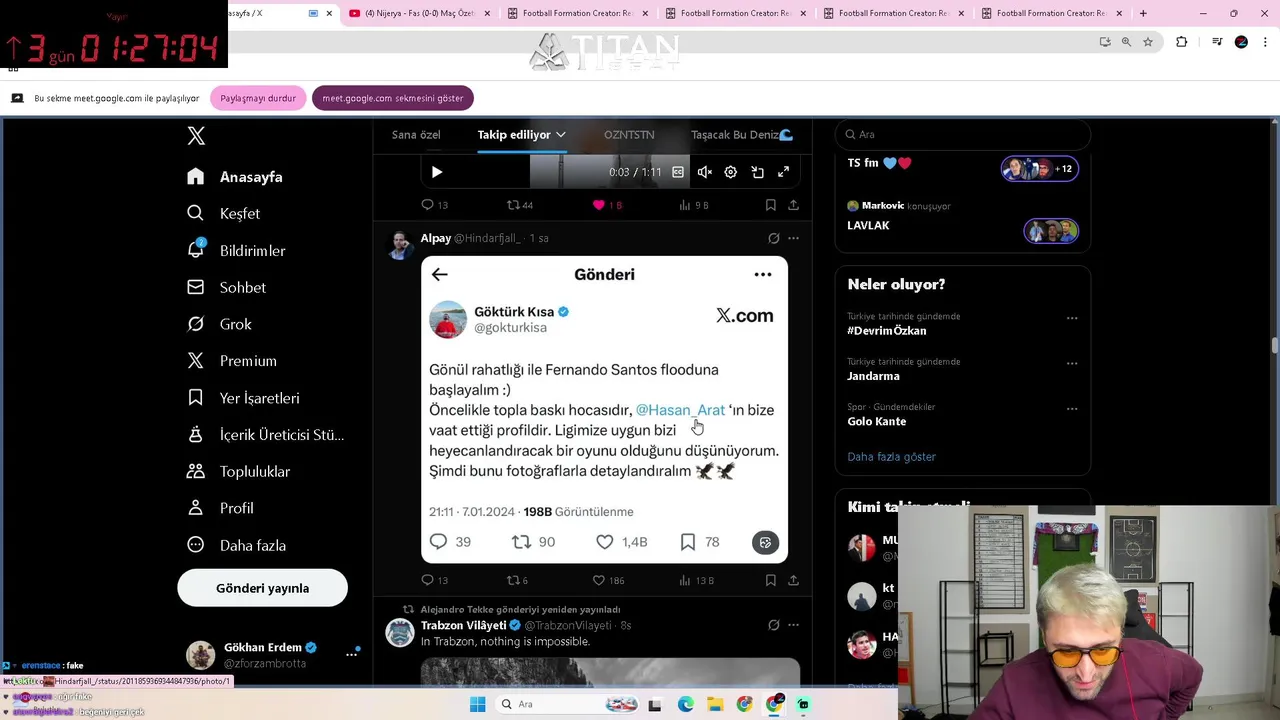Toggle video picture-in-picture
Viewport: 1280px width, 720px height.
coord(757,172)
